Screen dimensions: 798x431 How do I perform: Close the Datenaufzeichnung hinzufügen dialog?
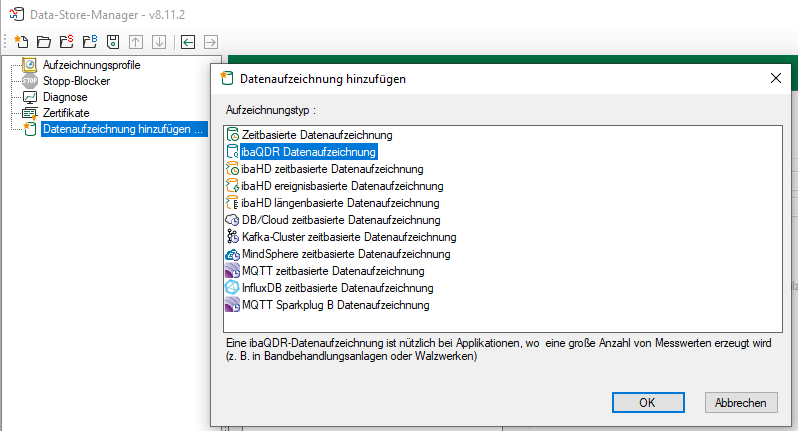tap(776, 78)
